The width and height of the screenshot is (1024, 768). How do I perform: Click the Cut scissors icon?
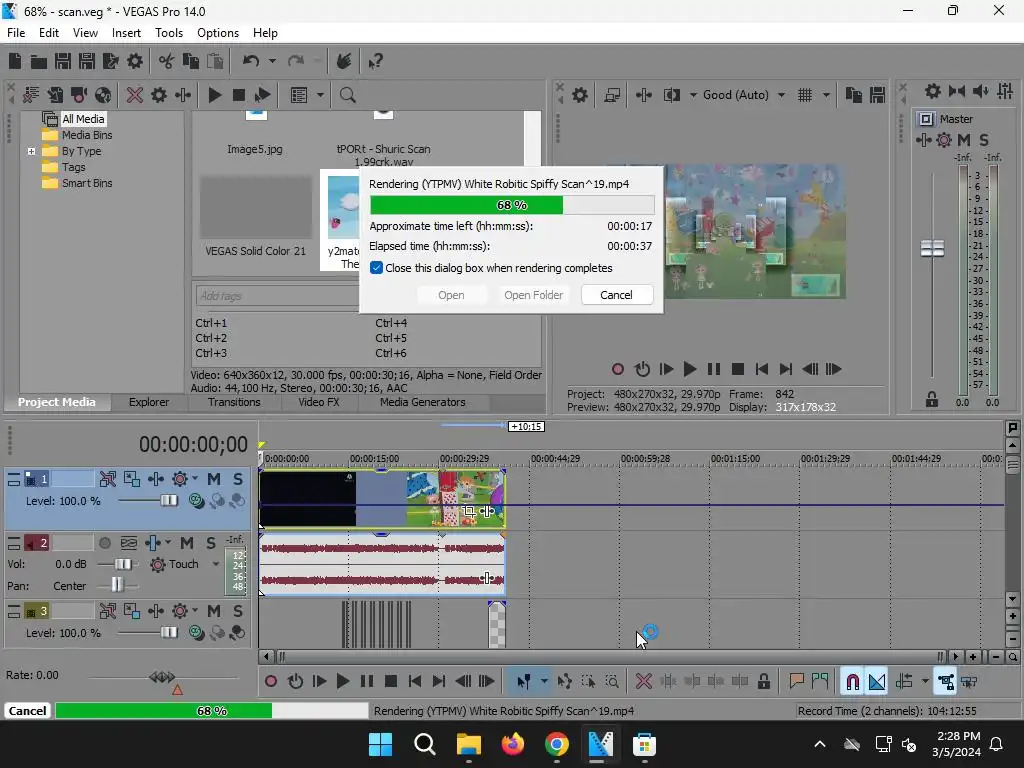pyautogui.click(x=167, y=61)
